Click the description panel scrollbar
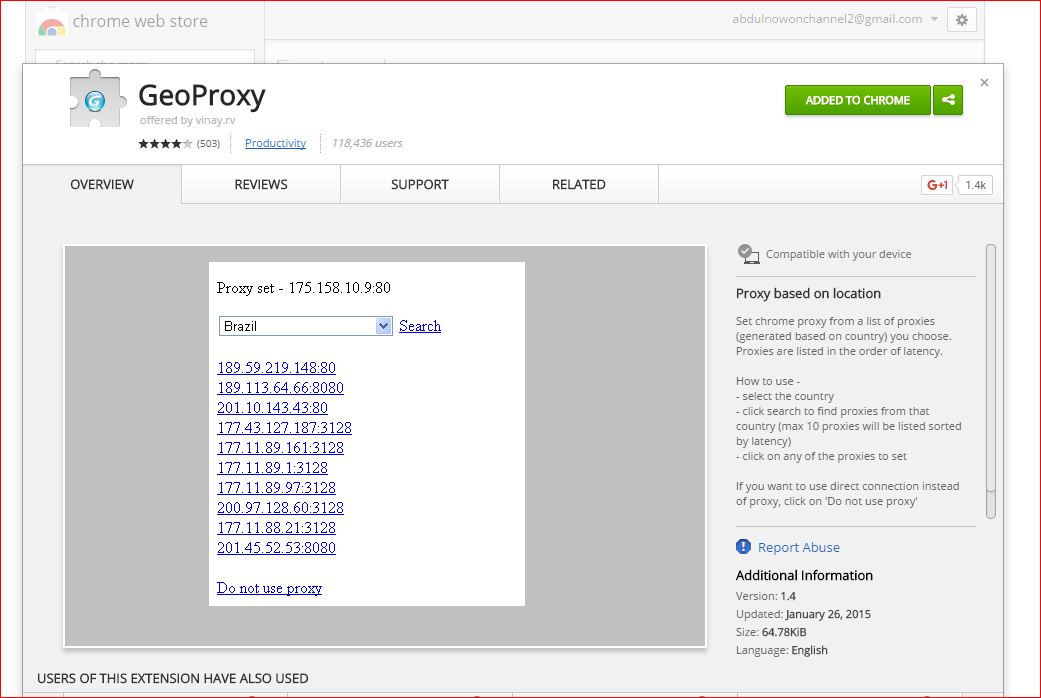This screenshot has height=698, width=1041. pos(991,381)
